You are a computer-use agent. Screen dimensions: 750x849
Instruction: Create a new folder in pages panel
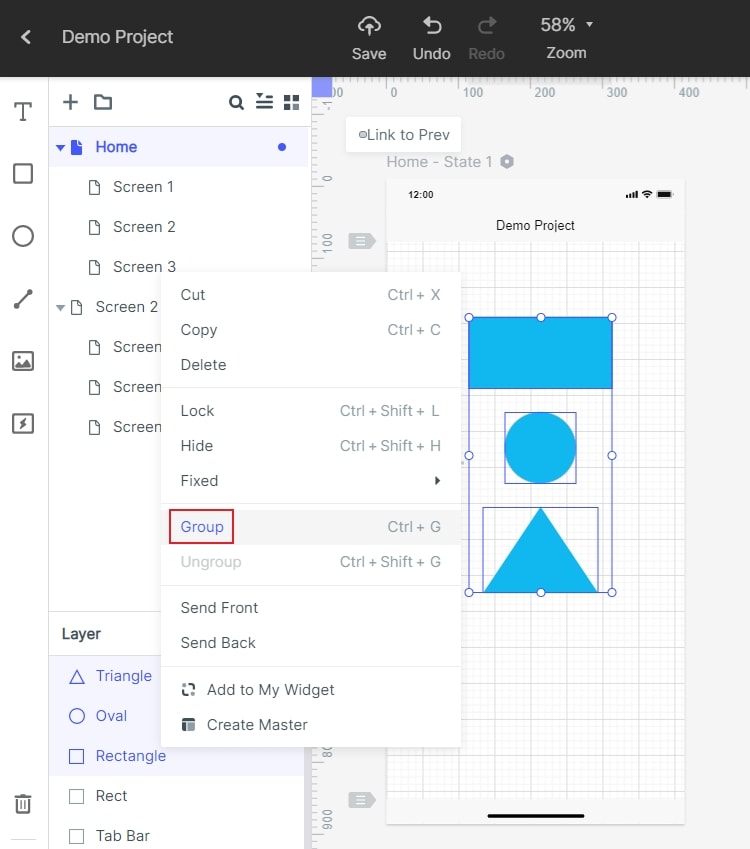103,102
